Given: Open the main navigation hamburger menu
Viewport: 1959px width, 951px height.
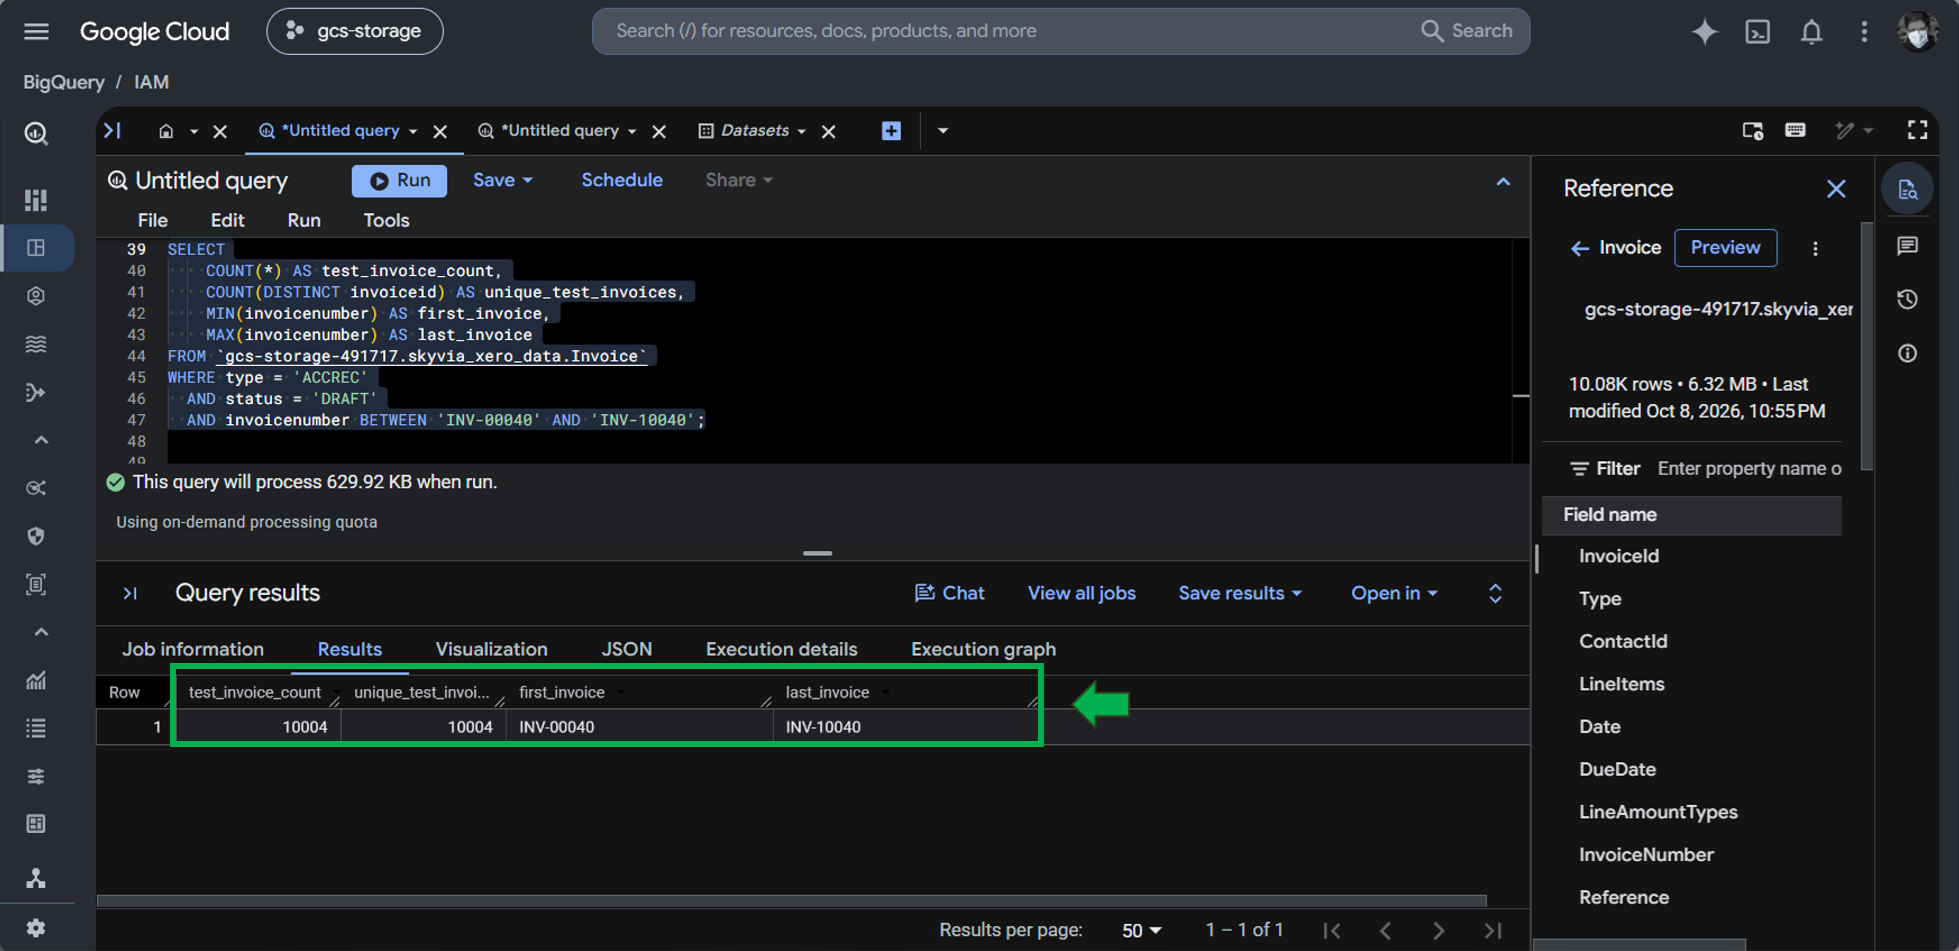Looking at the screenshot, I should (x=36, y=31).
